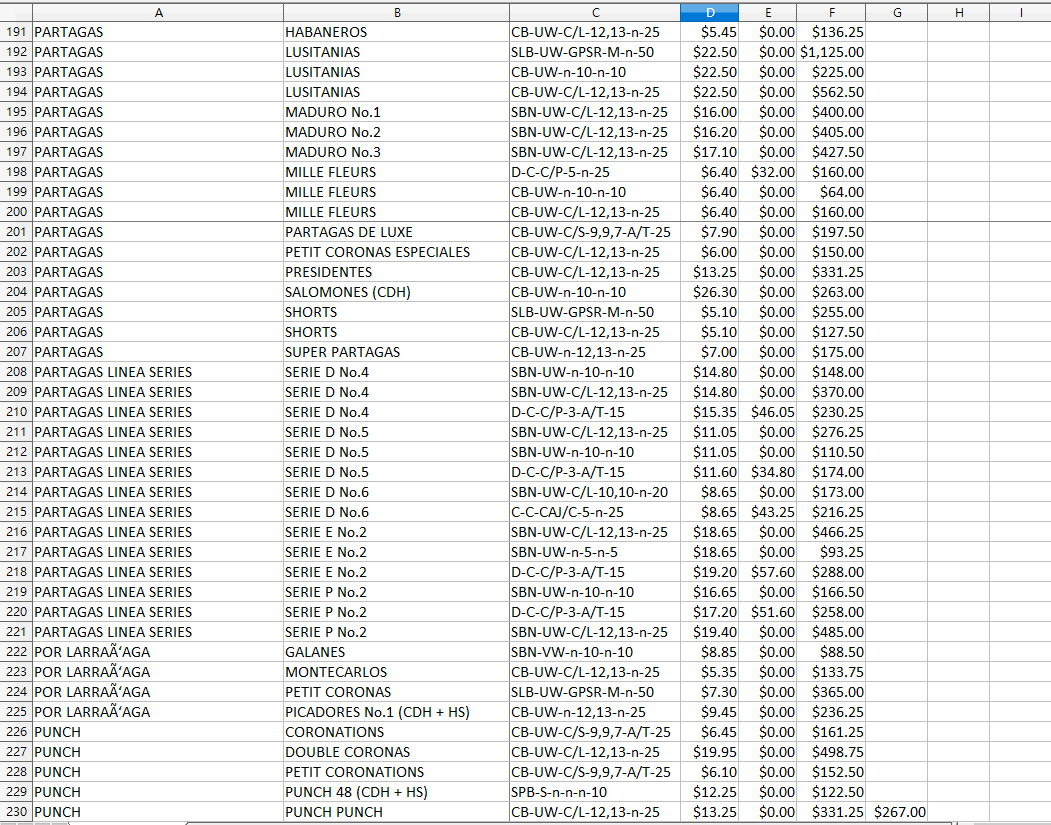Click the GALANES cell

[397, 651]
